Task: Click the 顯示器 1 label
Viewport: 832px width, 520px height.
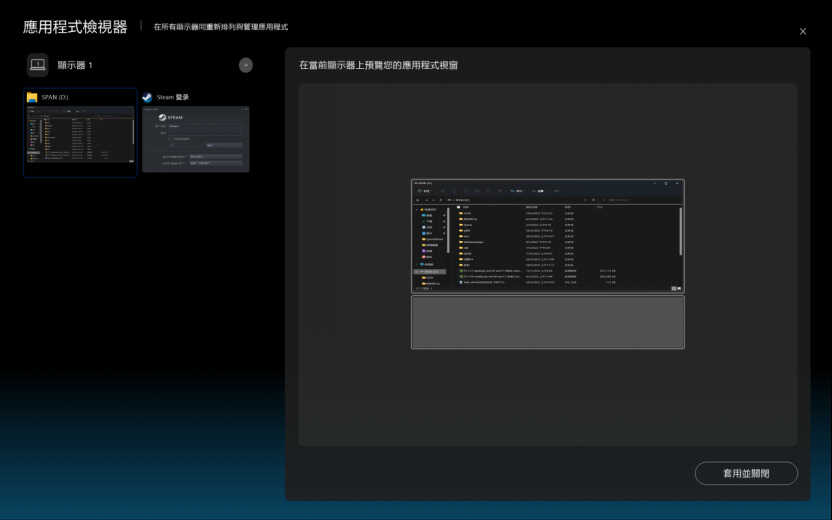Action: pos(75,65)
